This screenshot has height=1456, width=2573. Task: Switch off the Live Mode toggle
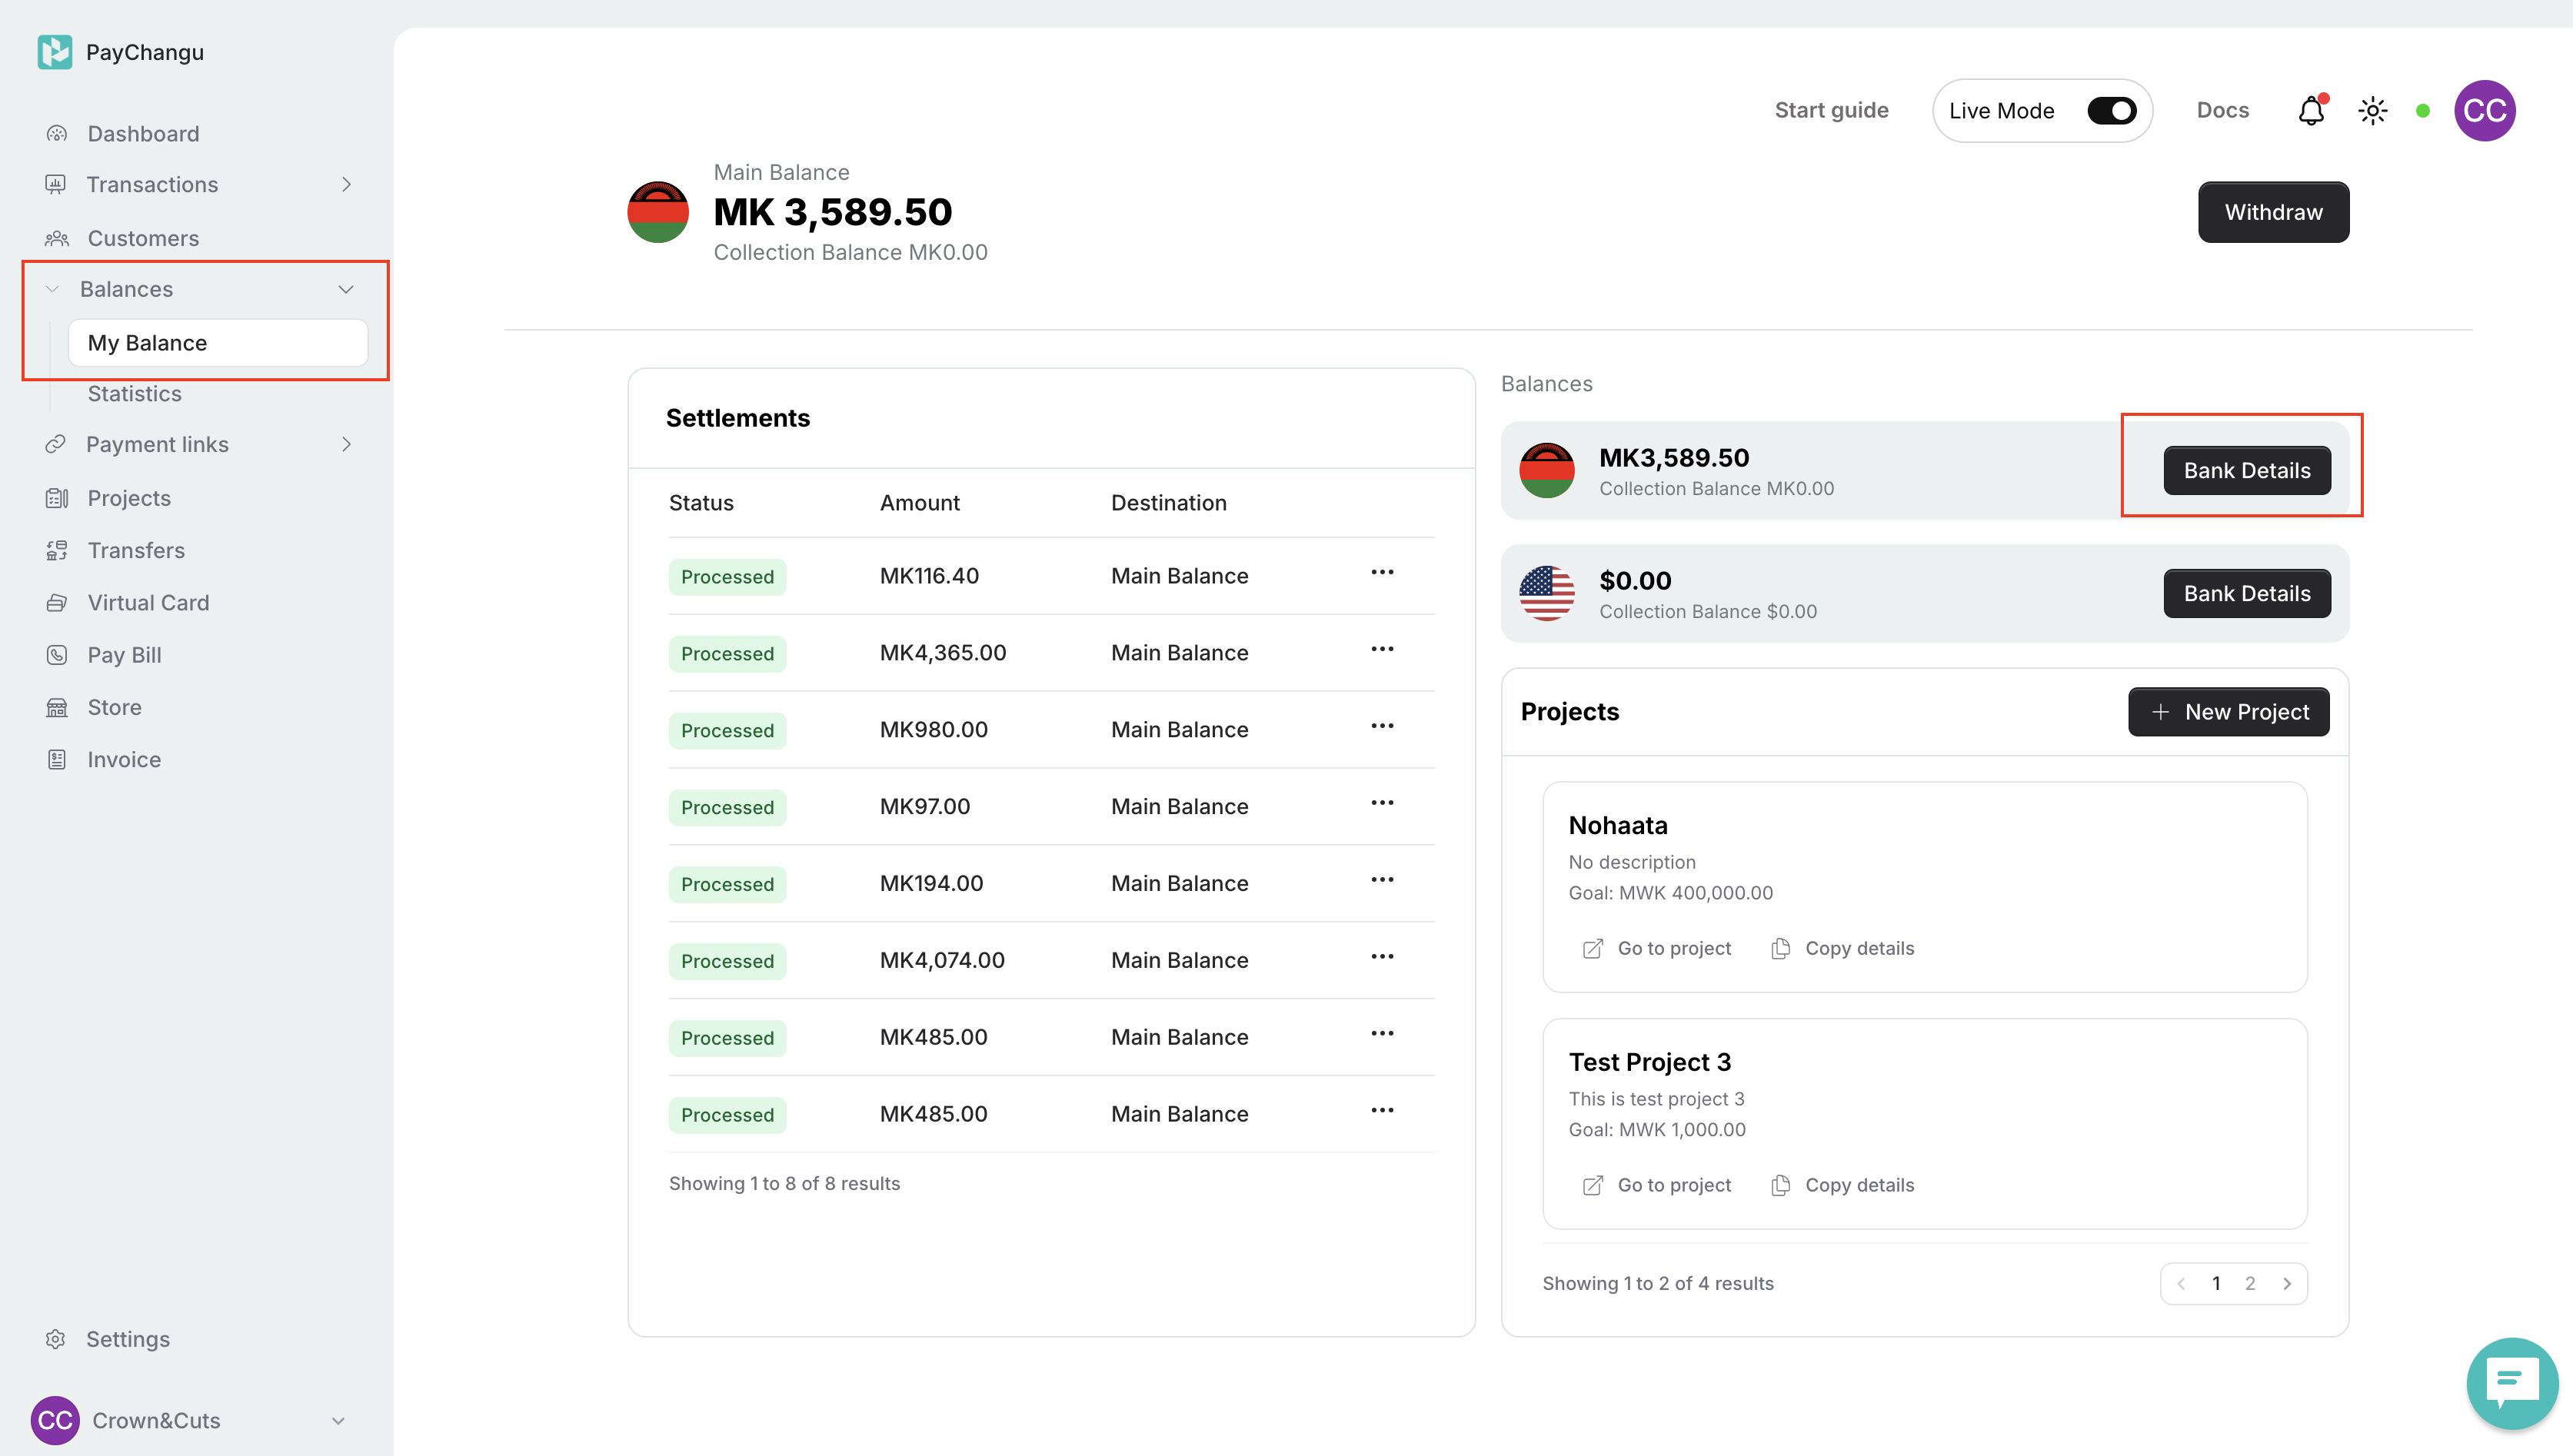coord(2111,110)
